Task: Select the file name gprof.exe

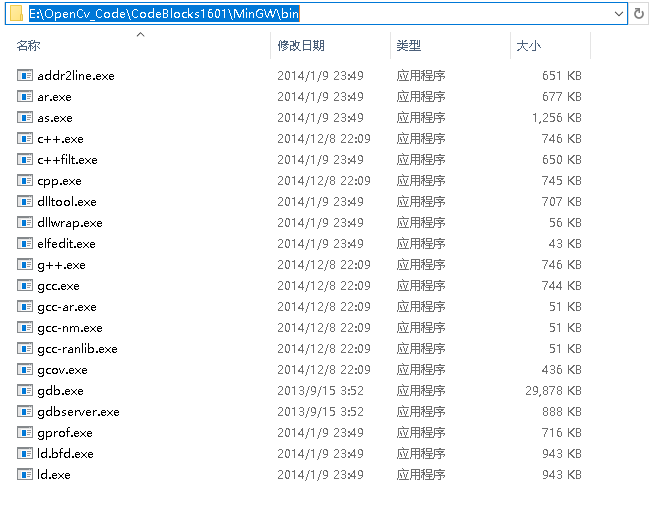Action: (x=65, y=433)
